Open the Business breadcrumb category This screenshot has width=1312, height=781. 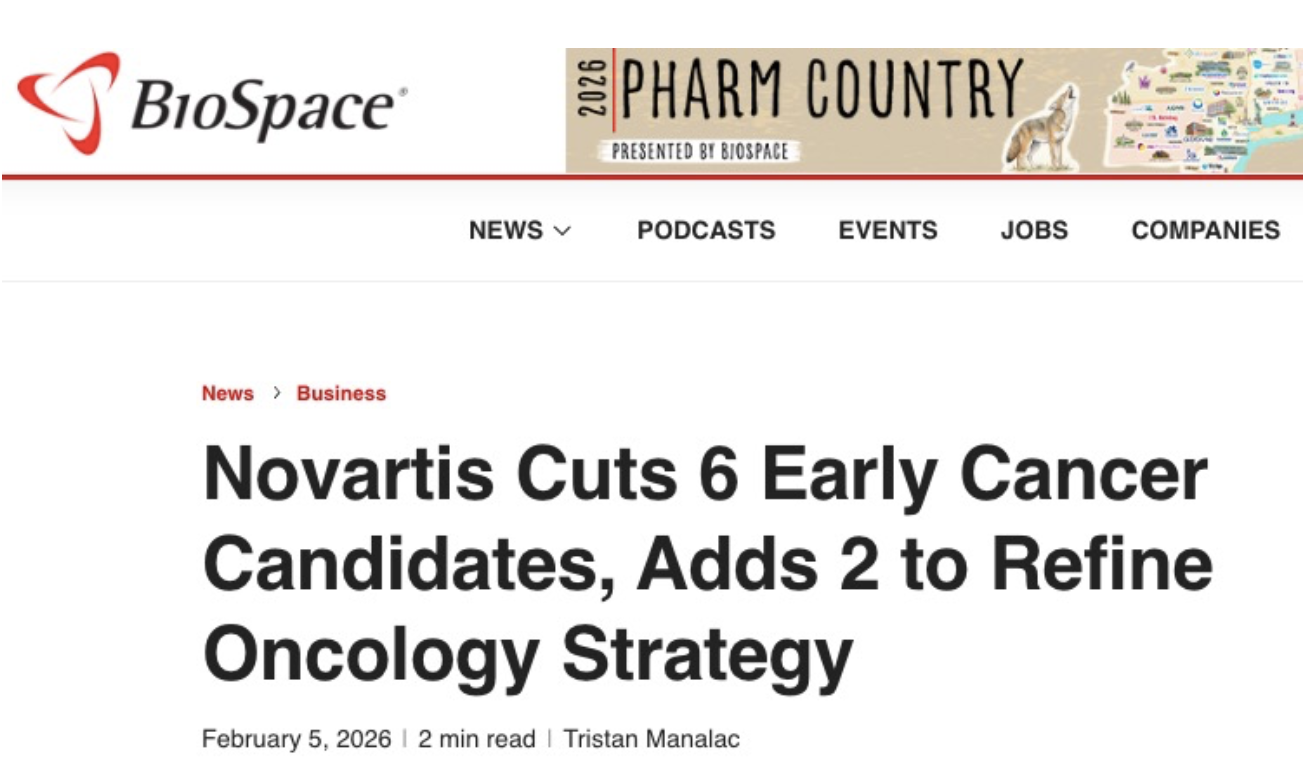pos(341,394)
